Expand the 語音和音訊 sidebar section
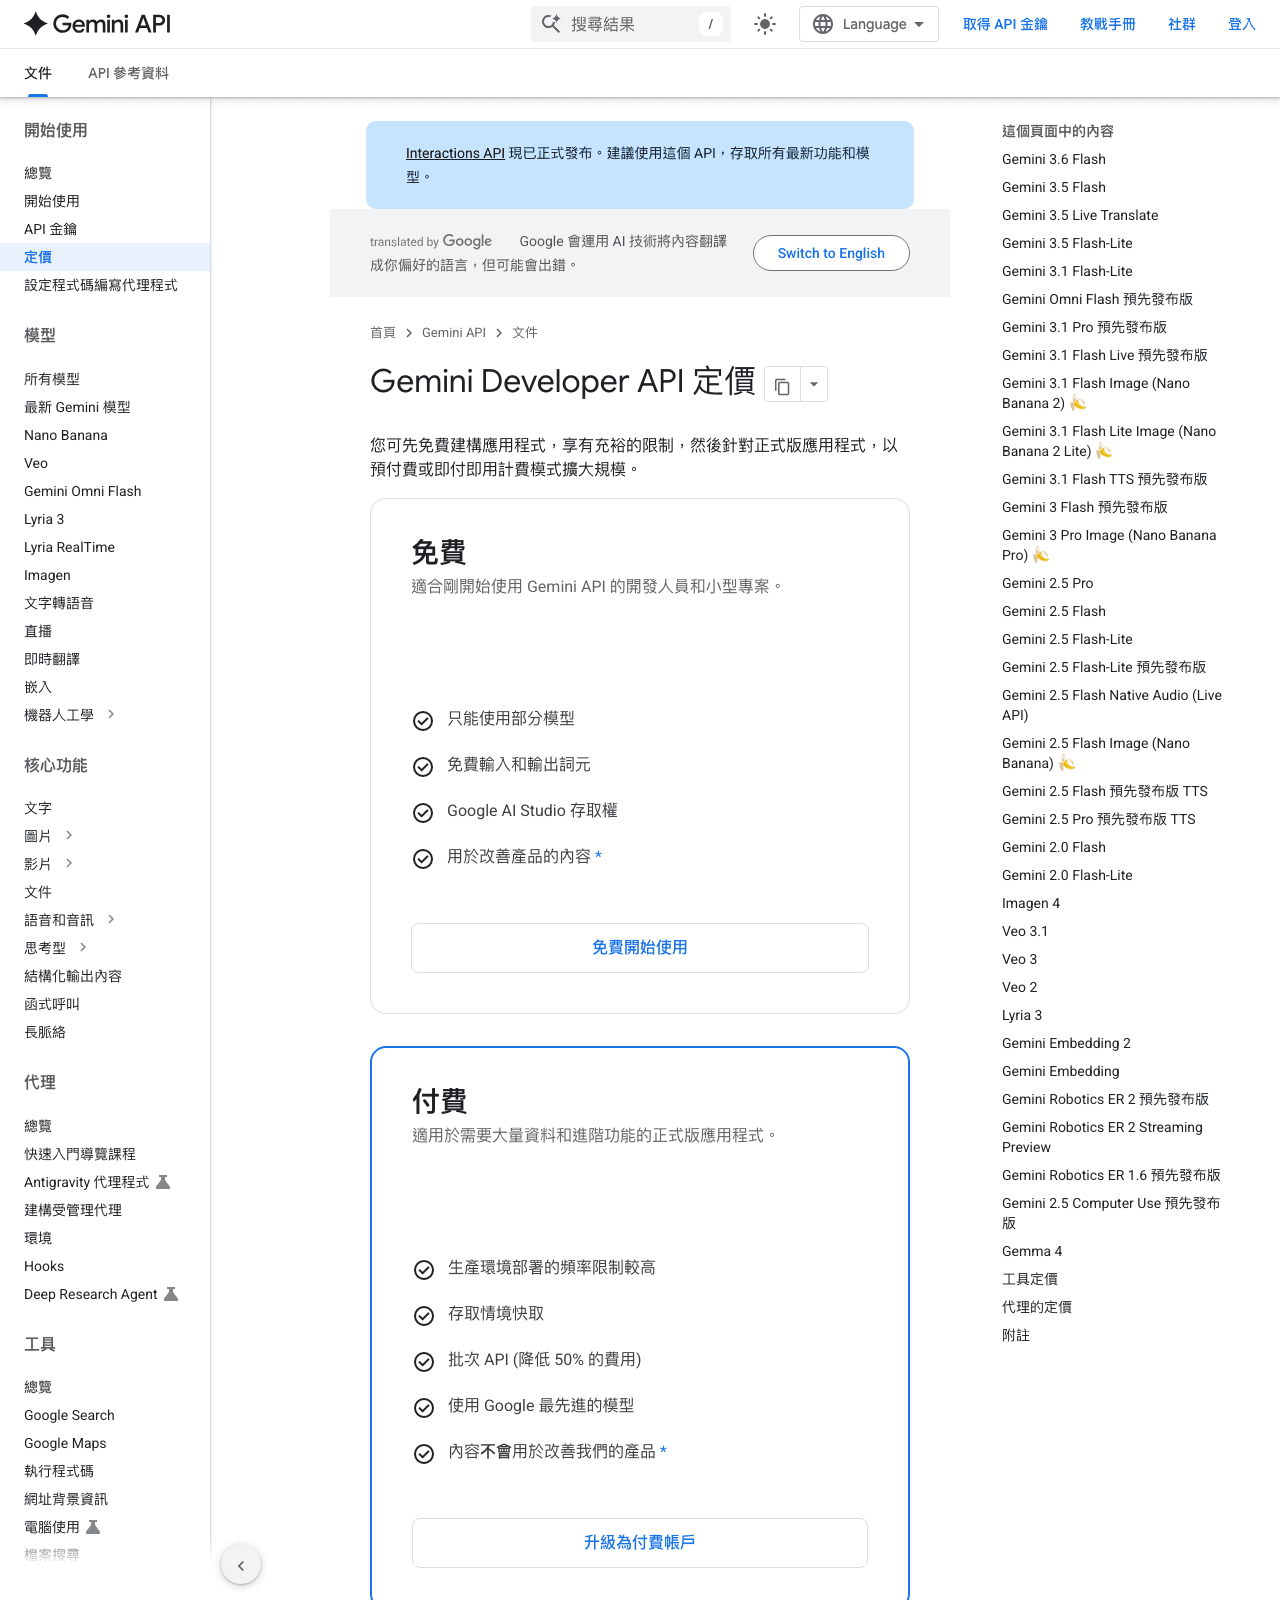 tap(111, 920)
